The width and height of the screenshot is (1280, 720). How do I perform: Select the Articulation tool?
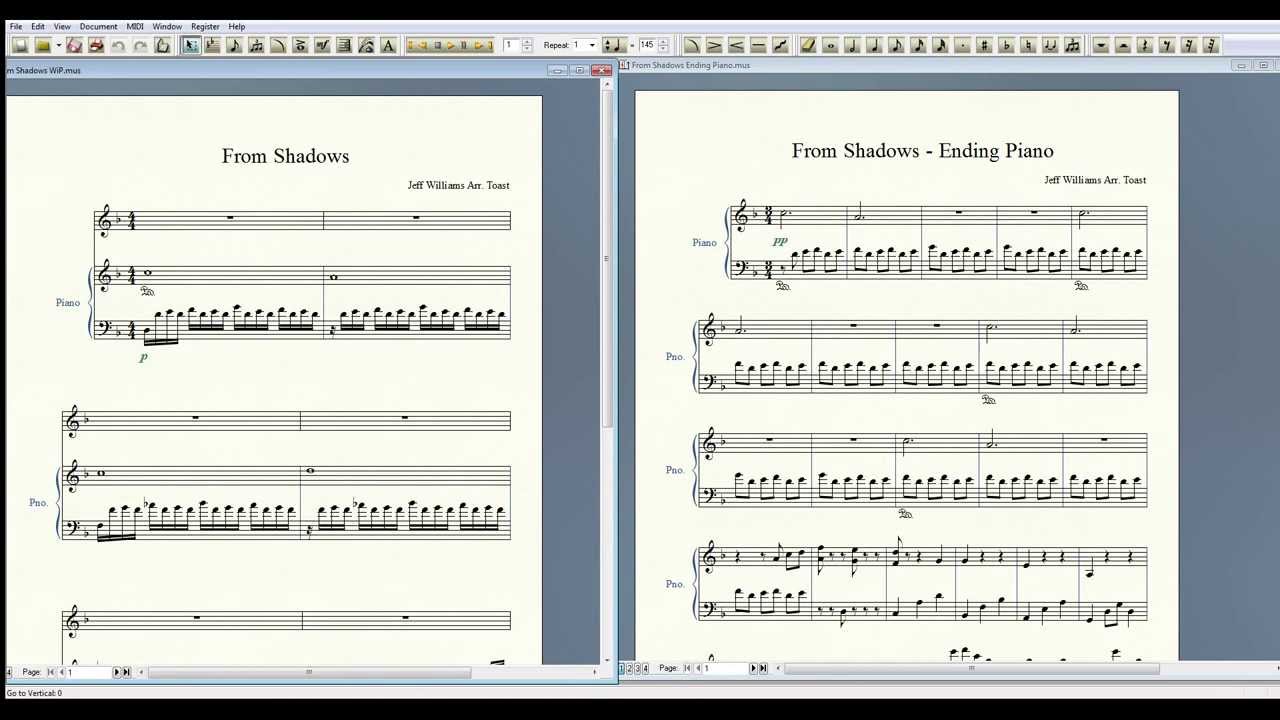pos(300,45)
